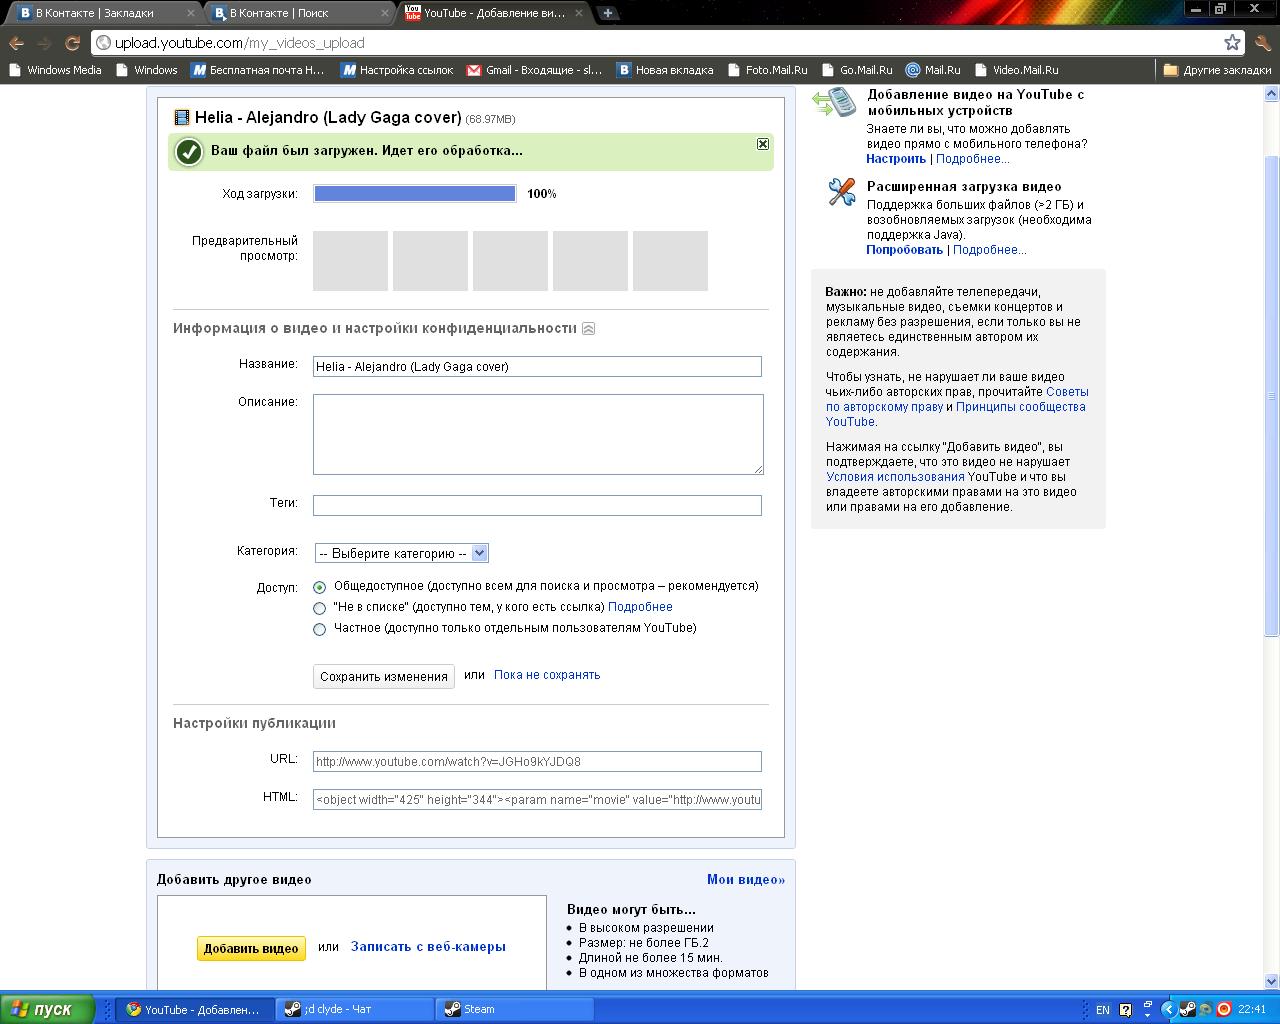Select the 'Не в списке' unlisted option
The width and height of the screenshot is (1280, 1024).
(320, 608)
